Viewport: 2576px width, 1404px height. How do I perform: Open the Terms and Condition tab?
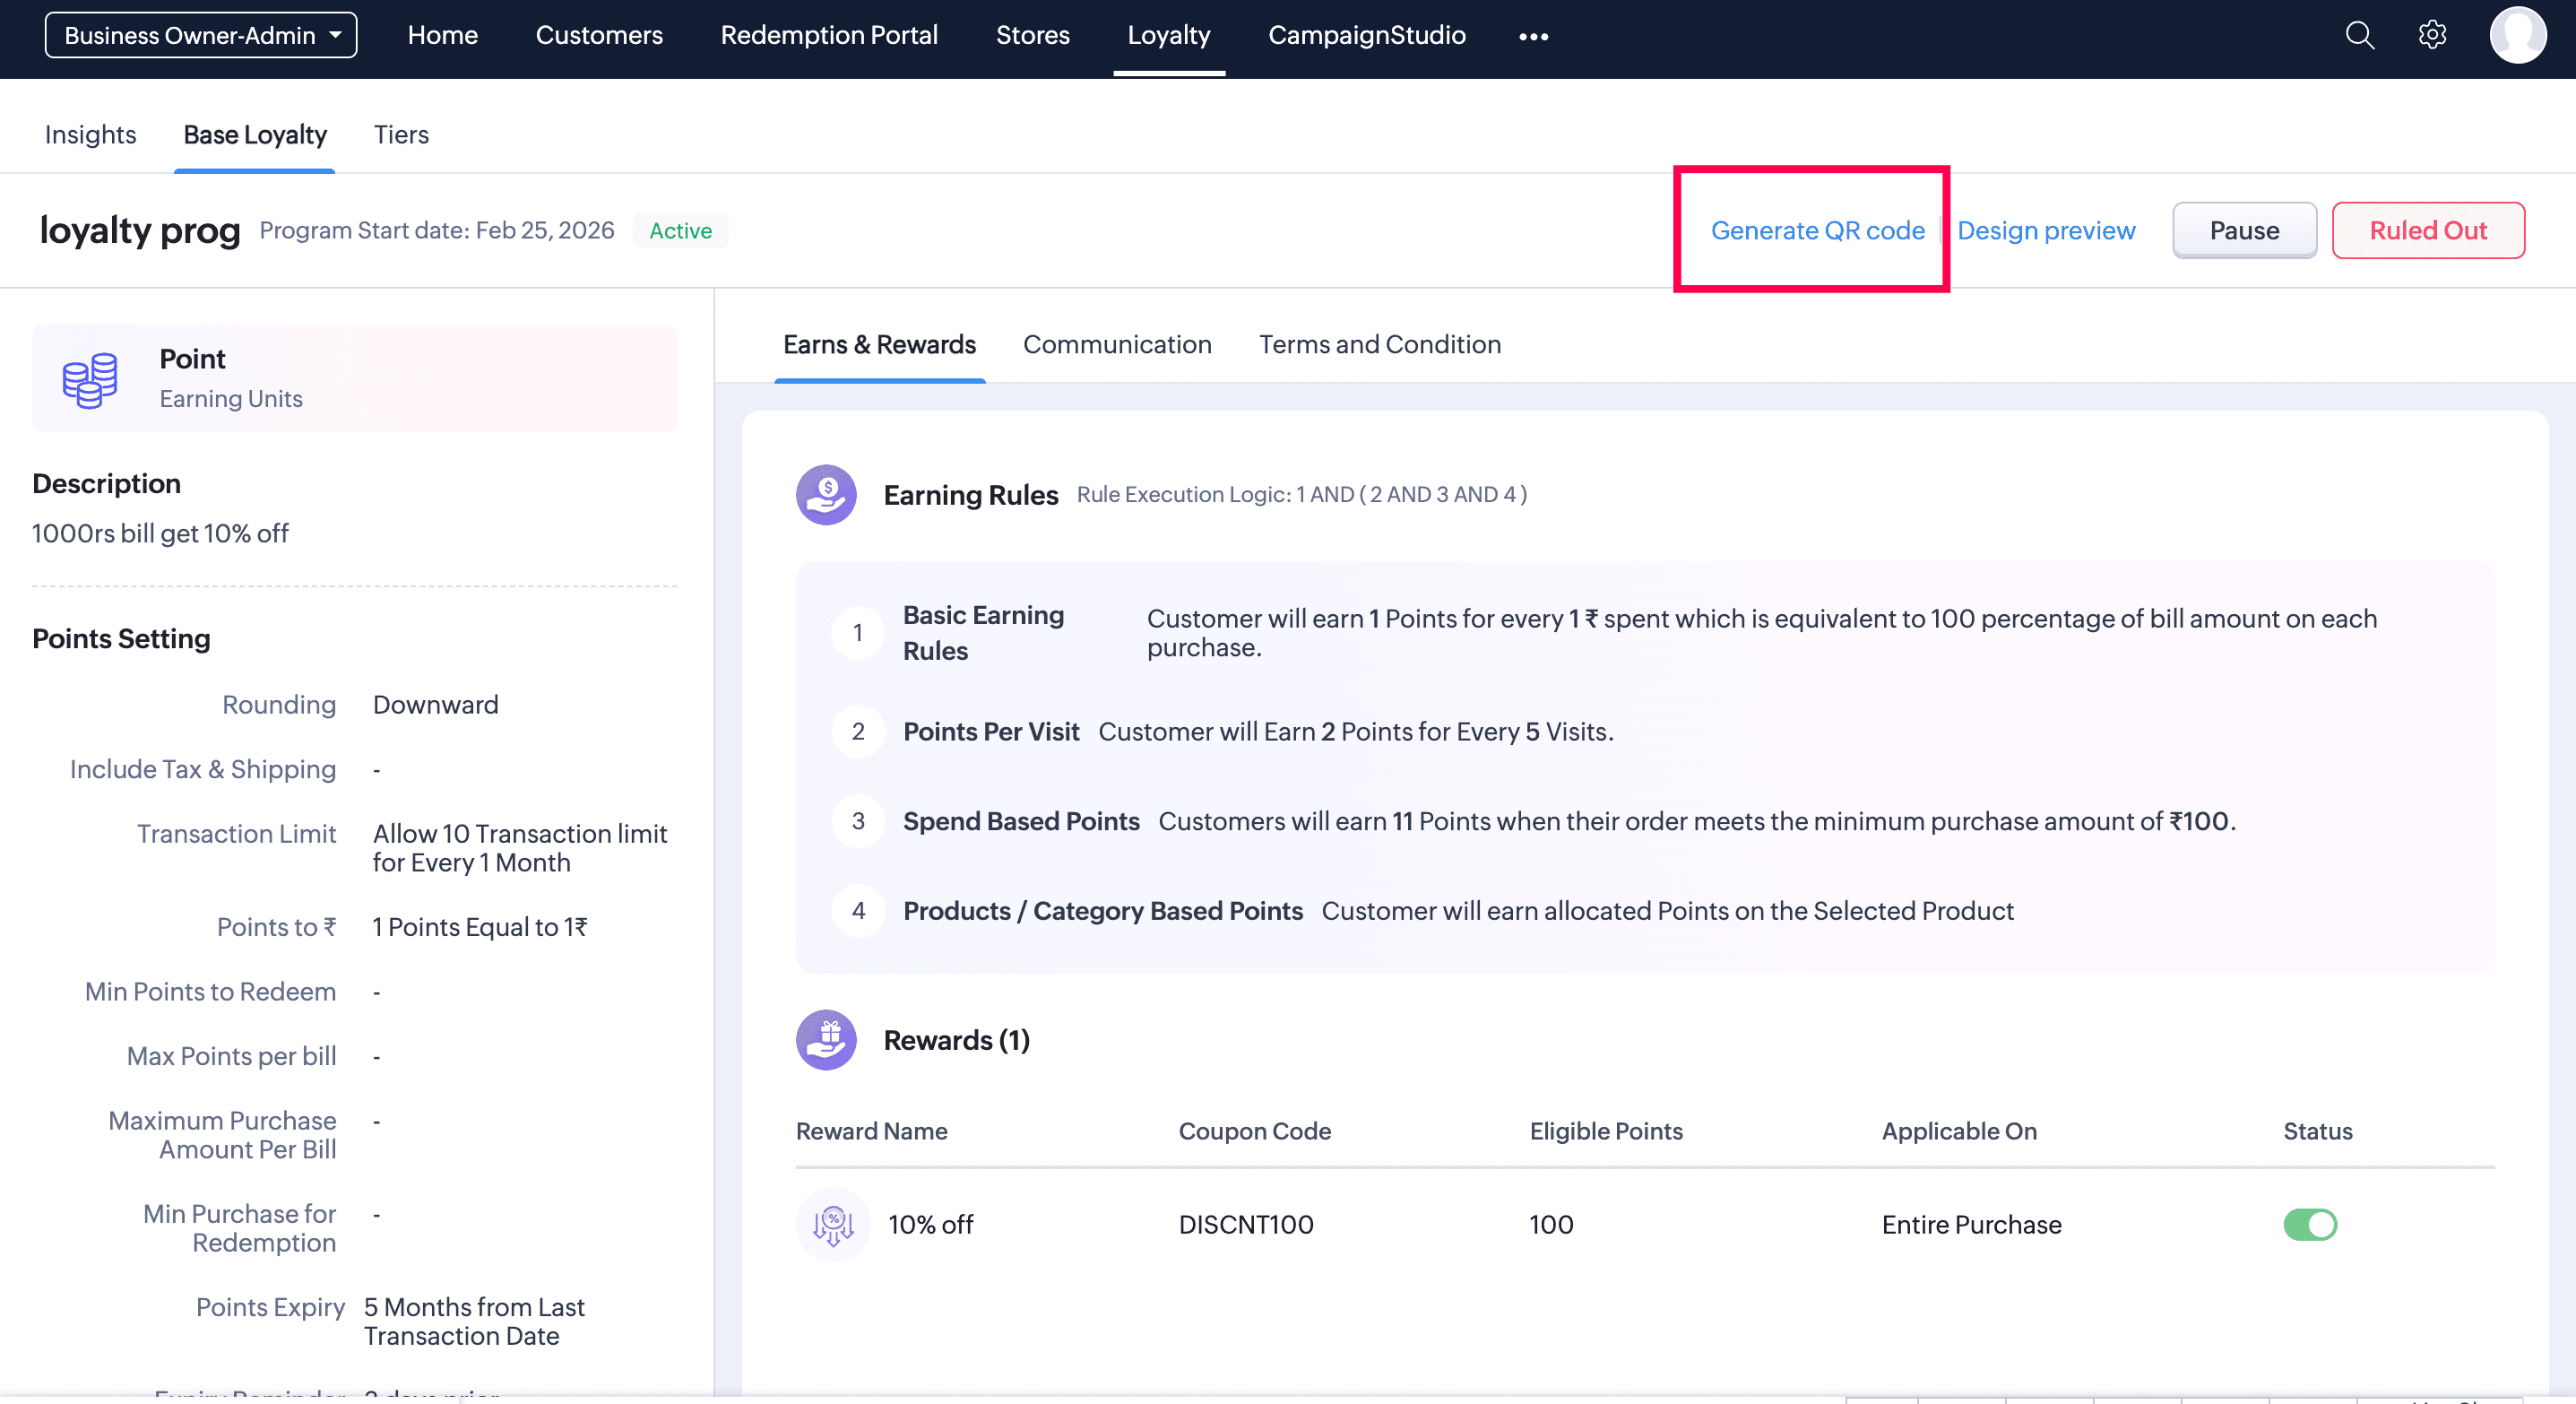(1379, 344)
